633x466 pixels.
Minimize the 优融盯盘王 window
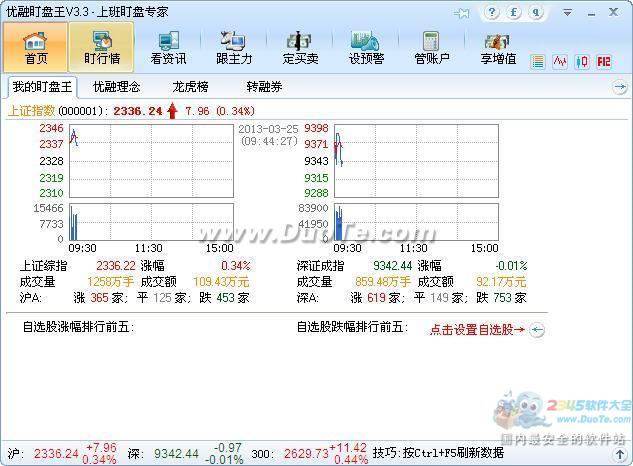click(x=591, y=13)
